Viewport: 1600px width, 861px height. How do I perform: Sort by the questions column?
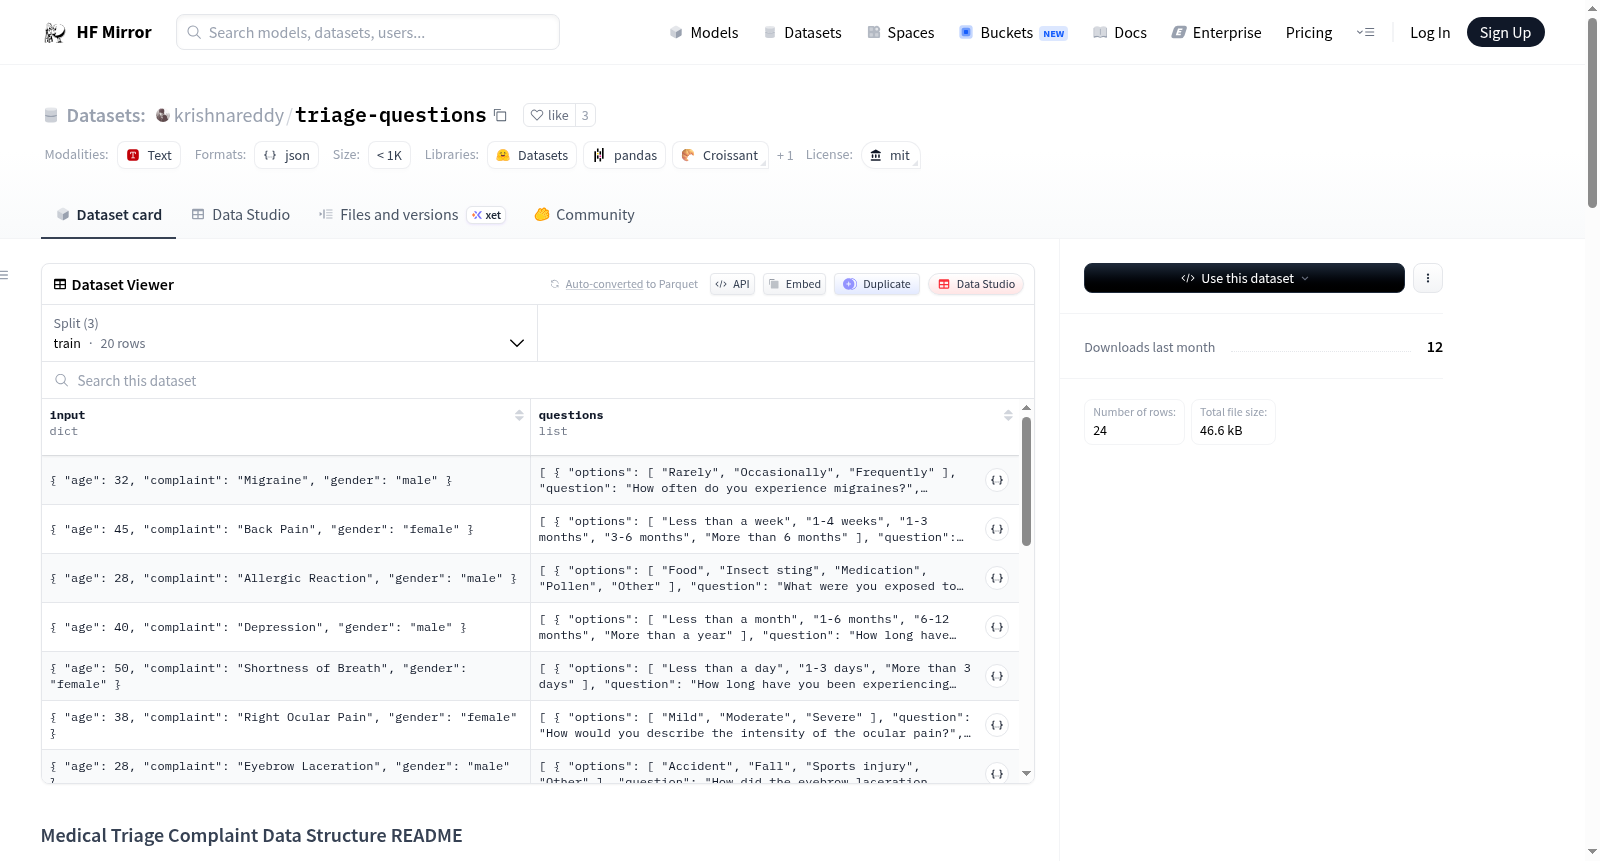(1008, 415)
